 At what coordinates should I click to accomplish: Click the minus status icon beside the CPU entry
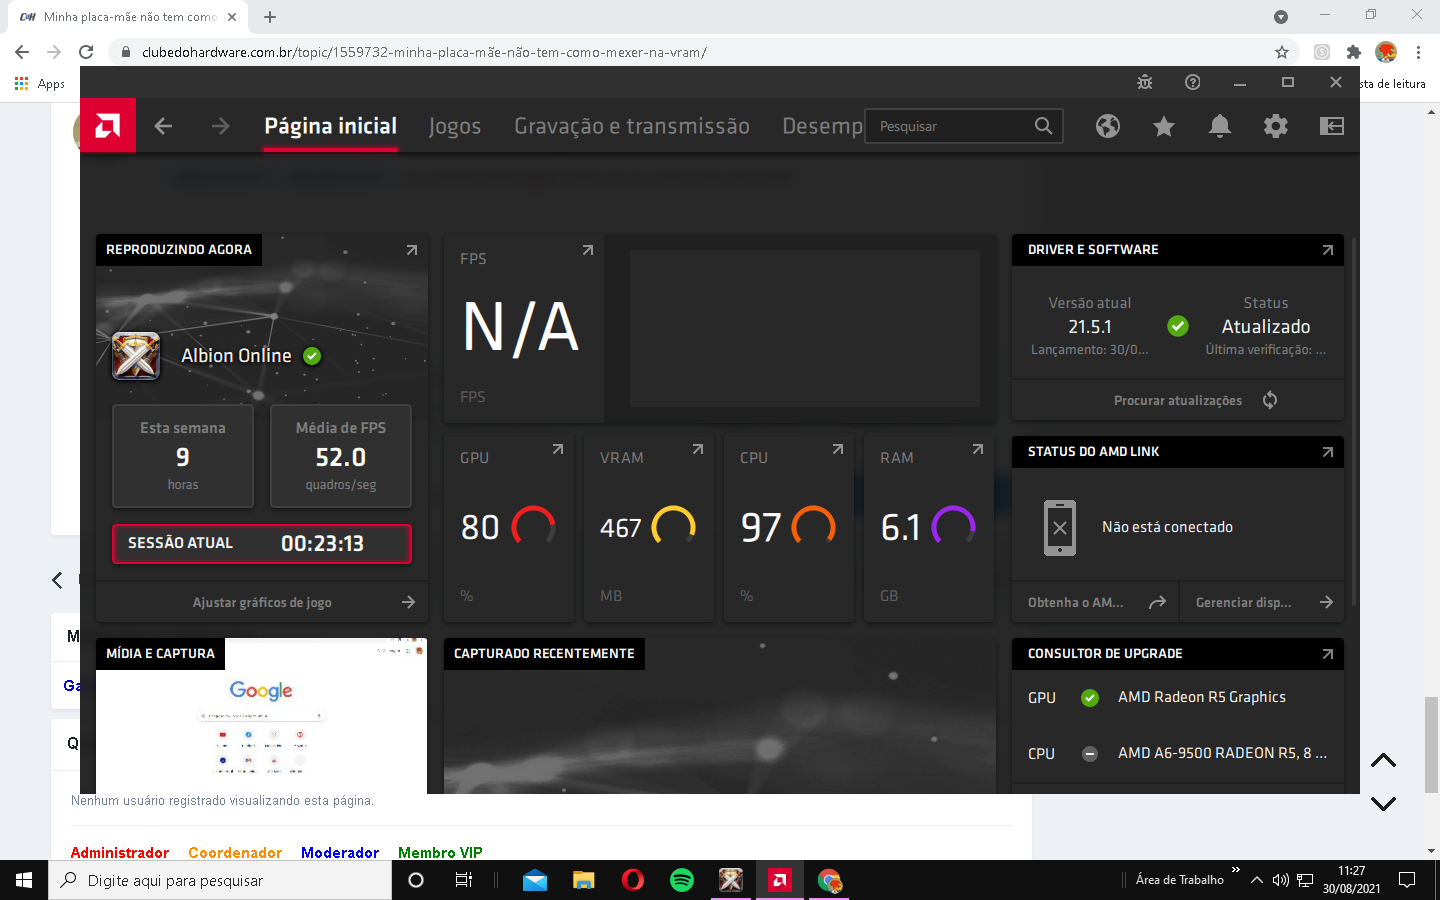click(x=1090, y=754)
